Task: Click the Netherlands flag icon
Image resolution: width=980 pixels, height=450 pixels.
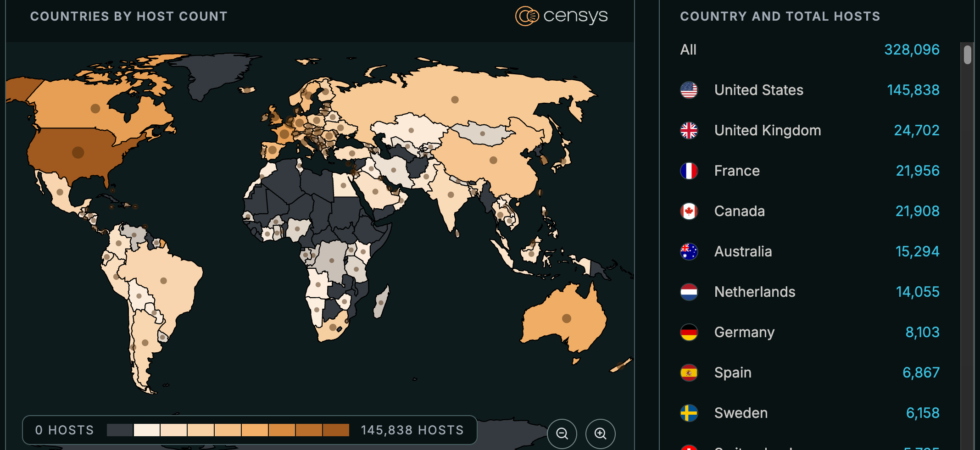Action: click(689, 292)
